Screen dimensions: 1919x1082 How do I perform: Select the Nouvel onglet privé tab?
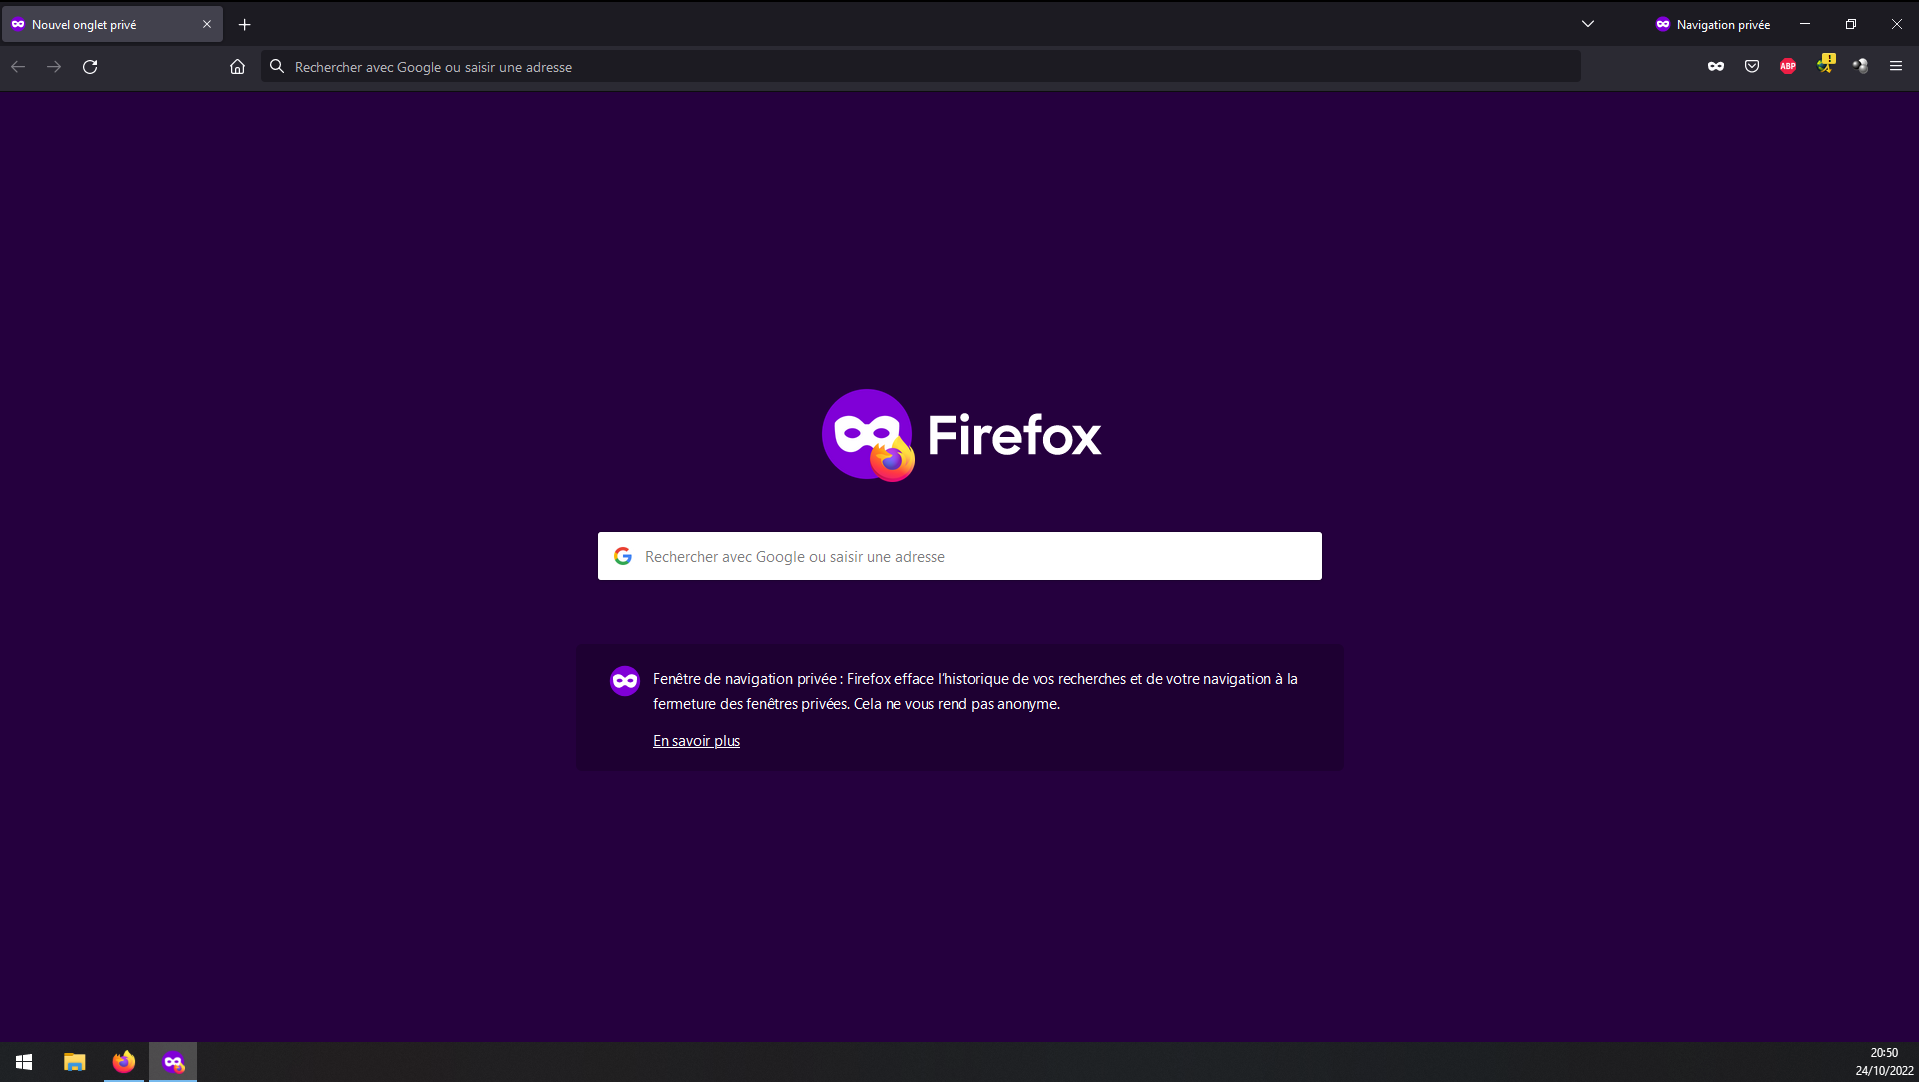click(x=112, y=25)
